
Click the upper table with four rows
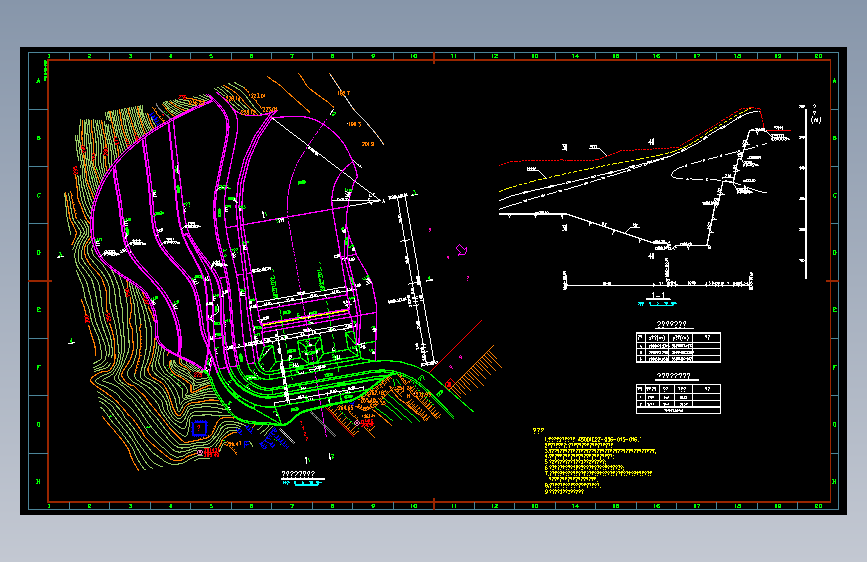point(678,347)
